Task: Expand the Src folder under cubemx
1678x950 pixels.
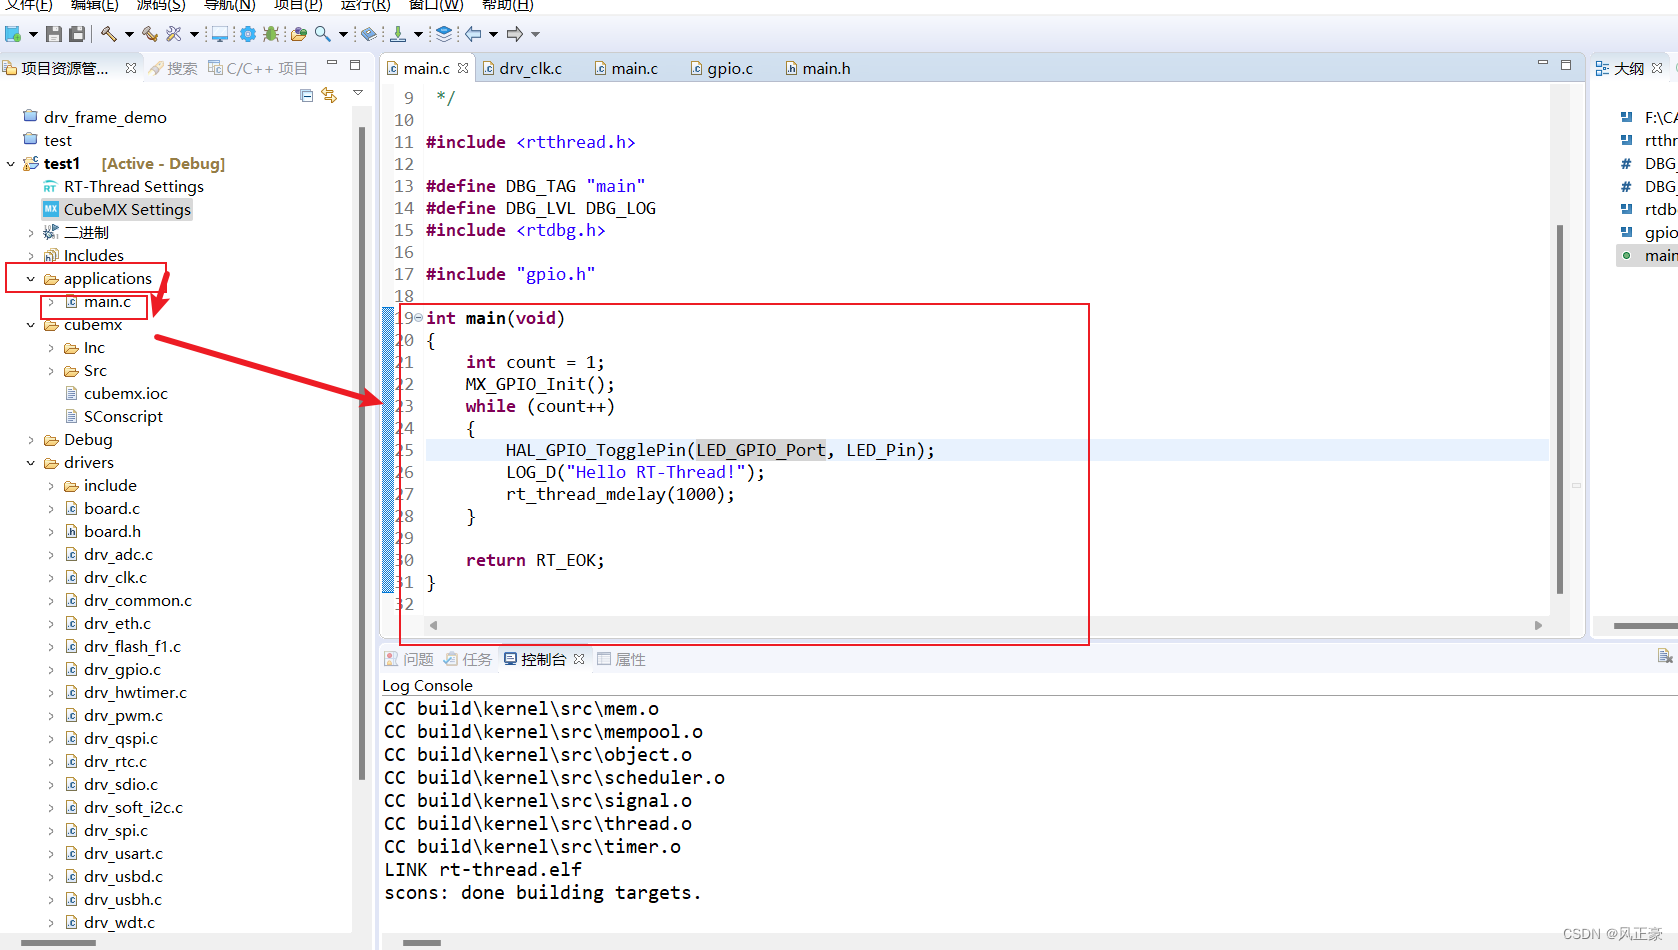Action: click(51, 371)
